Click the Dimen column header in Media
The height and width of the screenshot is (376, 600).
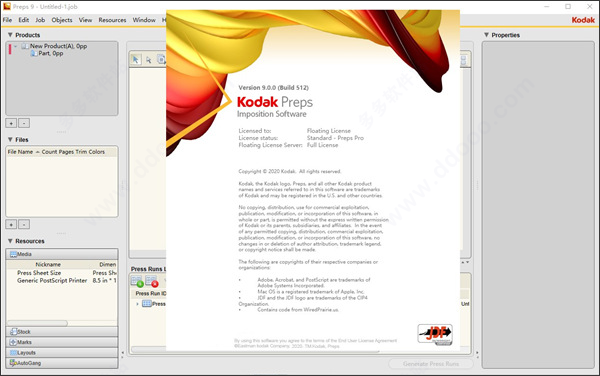(x=108, y=265)
